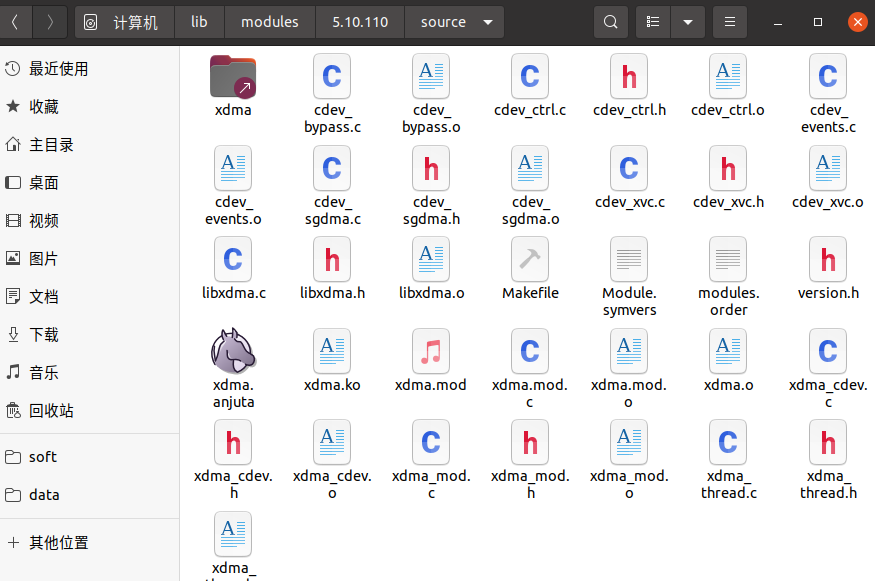Open the search magnifier in the toolbar
The height and width of the screenshot is (581, 875).
click(x=611, y=22)
